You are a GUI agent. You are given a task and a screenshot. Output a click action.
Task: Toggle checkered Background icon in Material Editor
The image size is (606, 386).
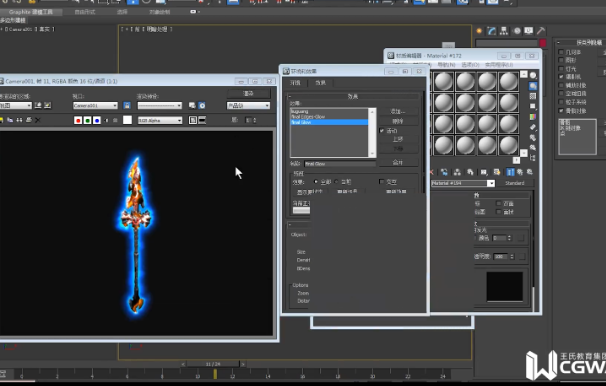coord(533,96)
